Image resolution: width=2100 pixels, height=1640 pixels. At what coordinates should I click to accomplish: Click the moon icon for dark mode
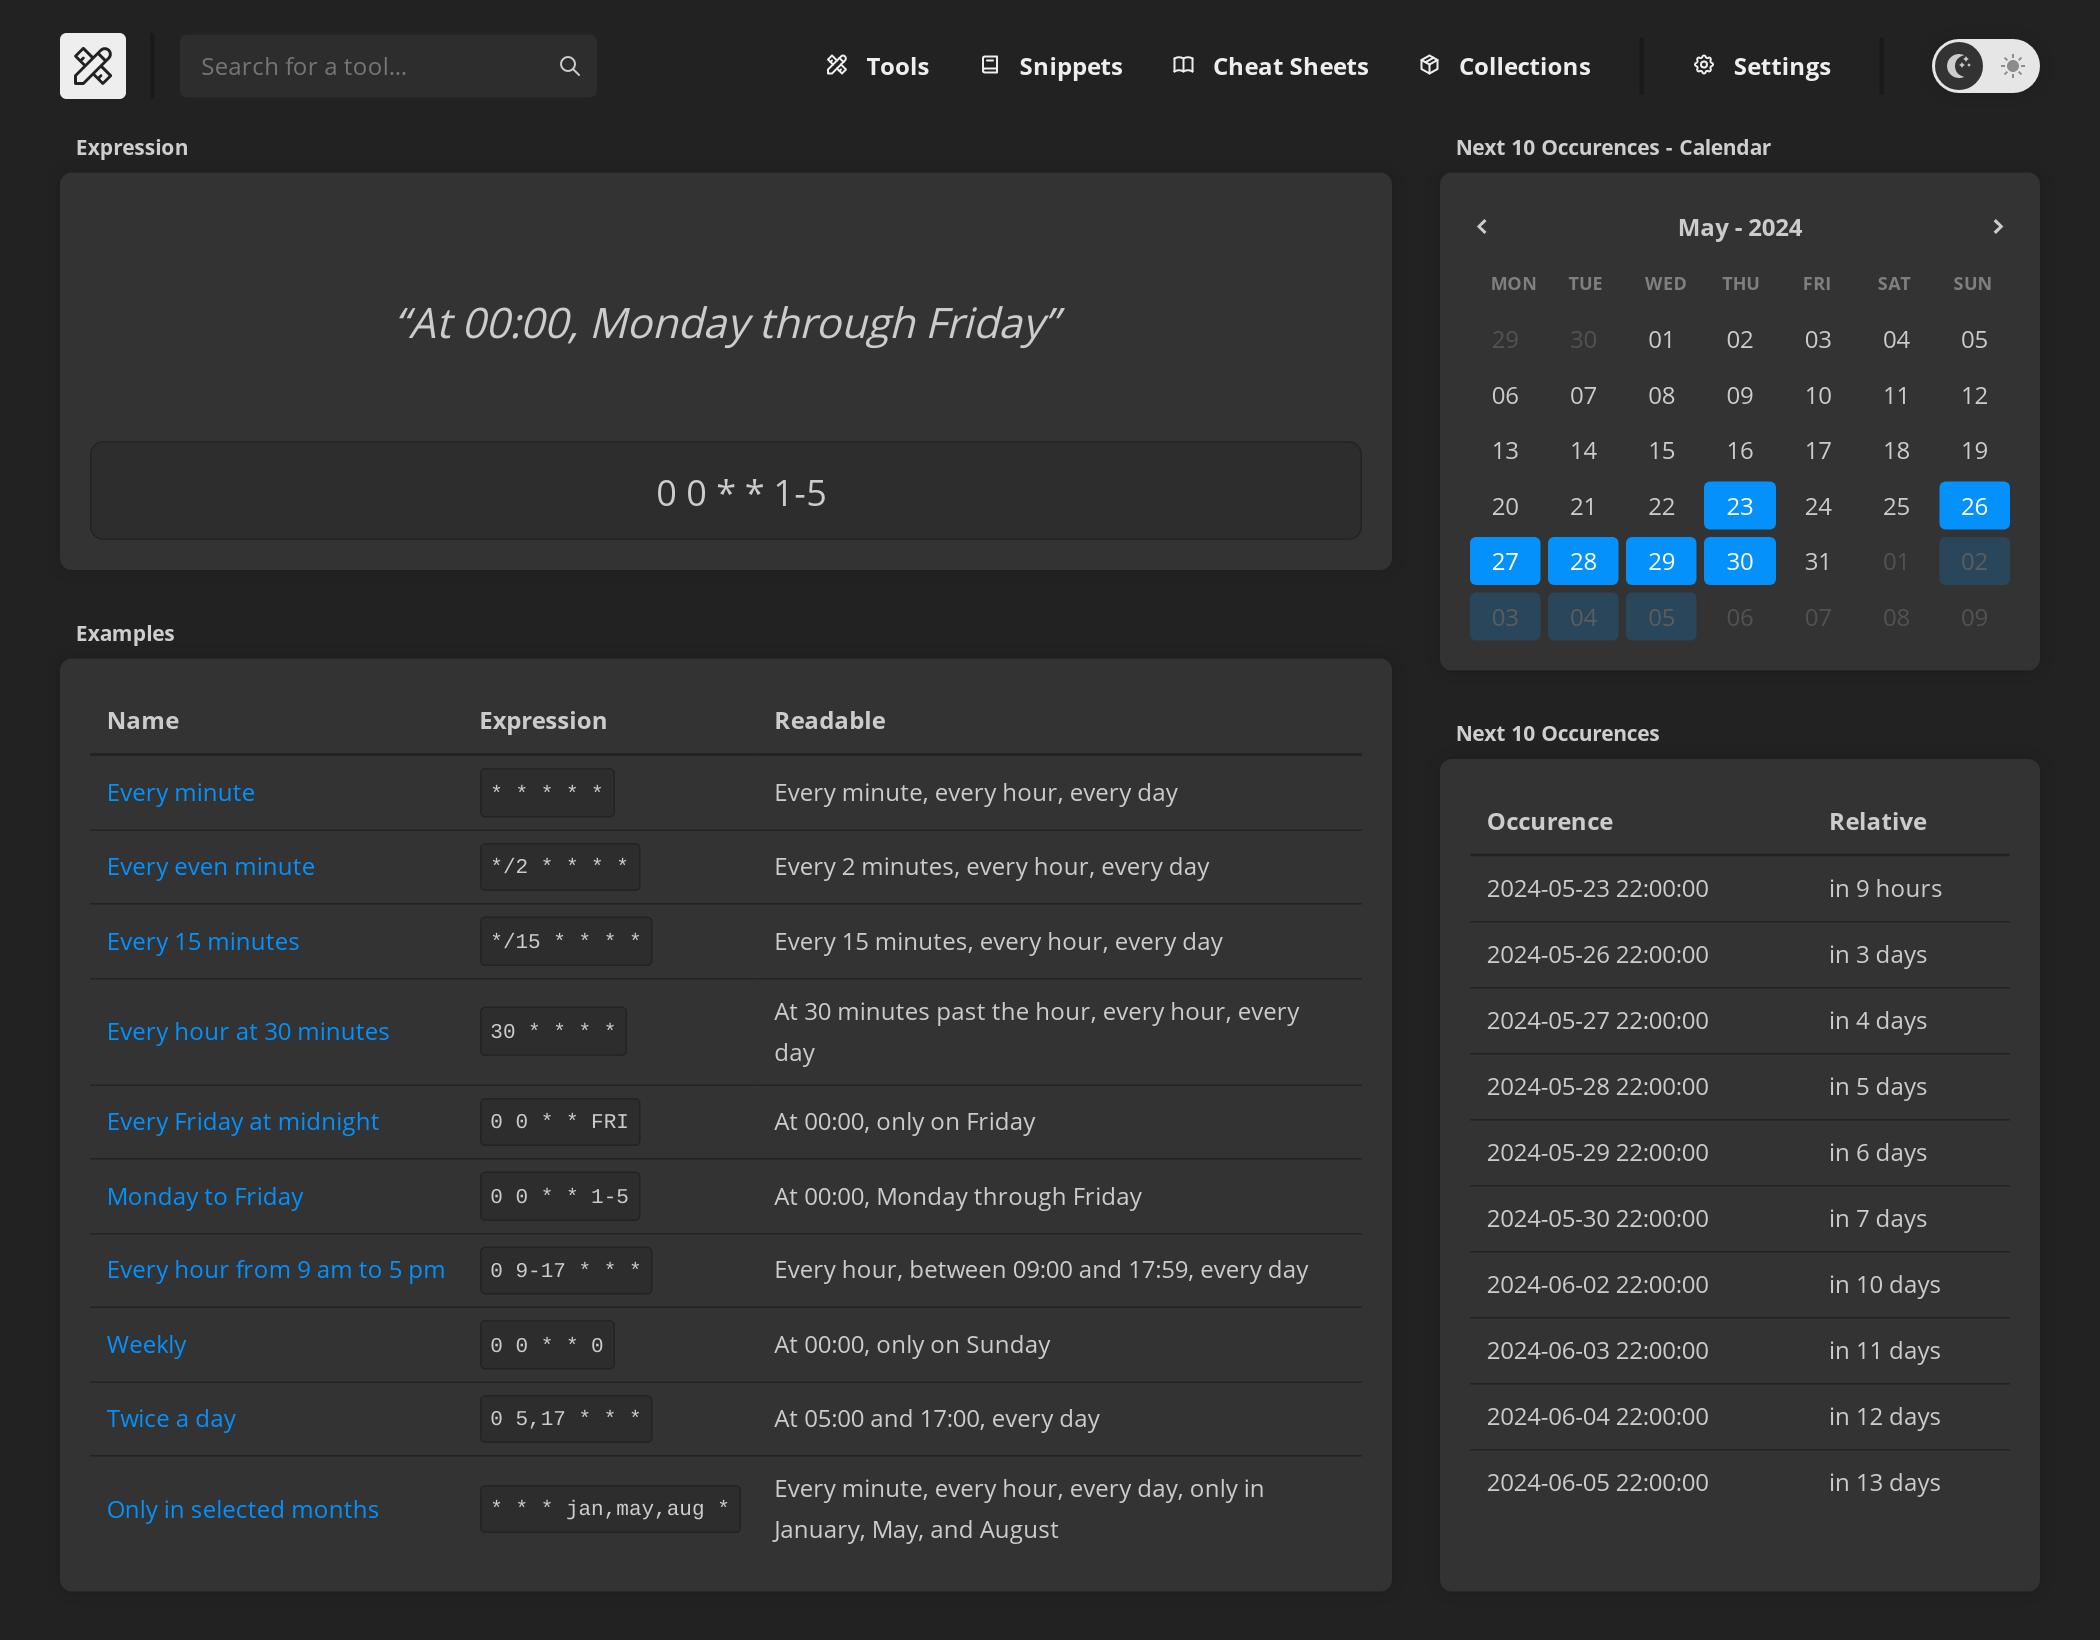pos(1959,66)
